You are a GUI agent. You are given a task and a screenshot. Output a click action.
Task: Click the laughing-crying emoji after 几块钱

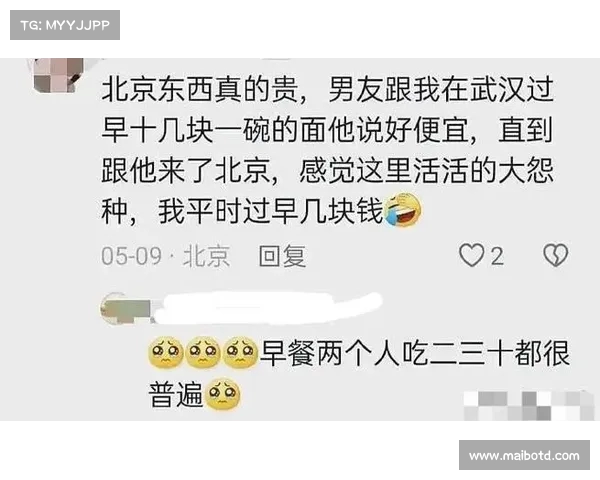coord(403,210)
